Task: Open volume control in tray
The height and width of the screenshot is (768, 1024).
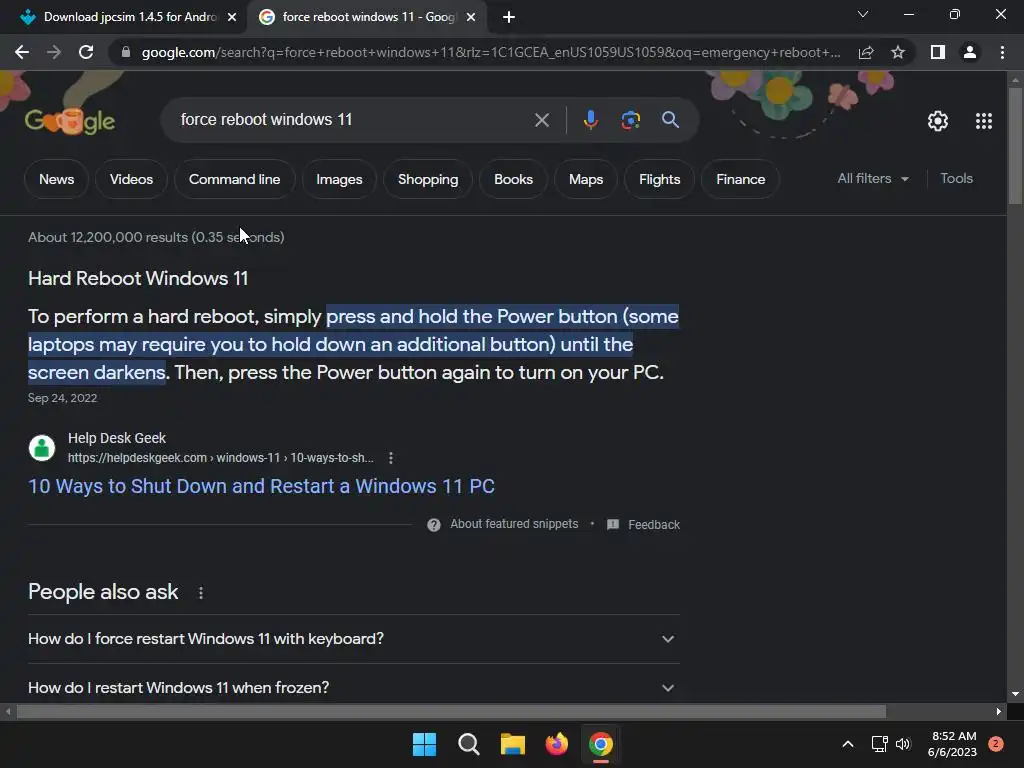Action: 903,744
